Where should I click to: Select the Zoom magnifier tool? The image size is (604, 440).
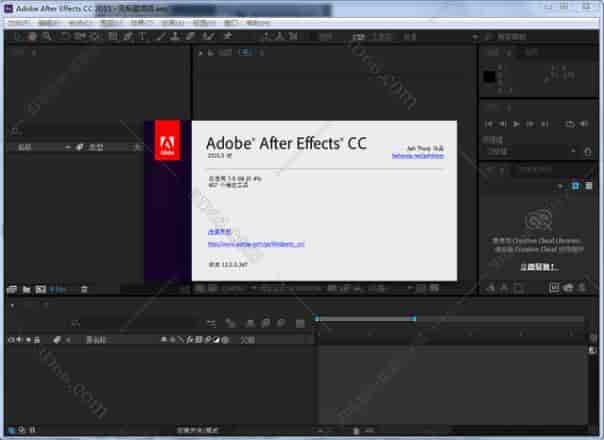click(46, 37)
